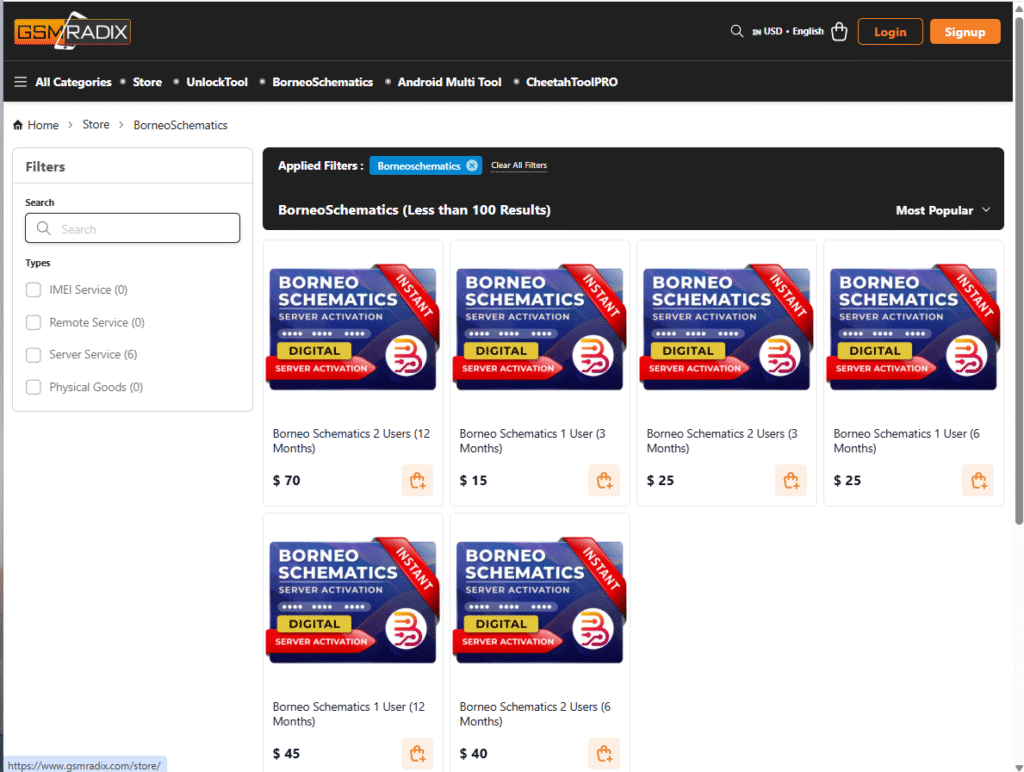Add the $15 Borneo Schematics product to cart
Screen dimensions: 1024x772
604,480
